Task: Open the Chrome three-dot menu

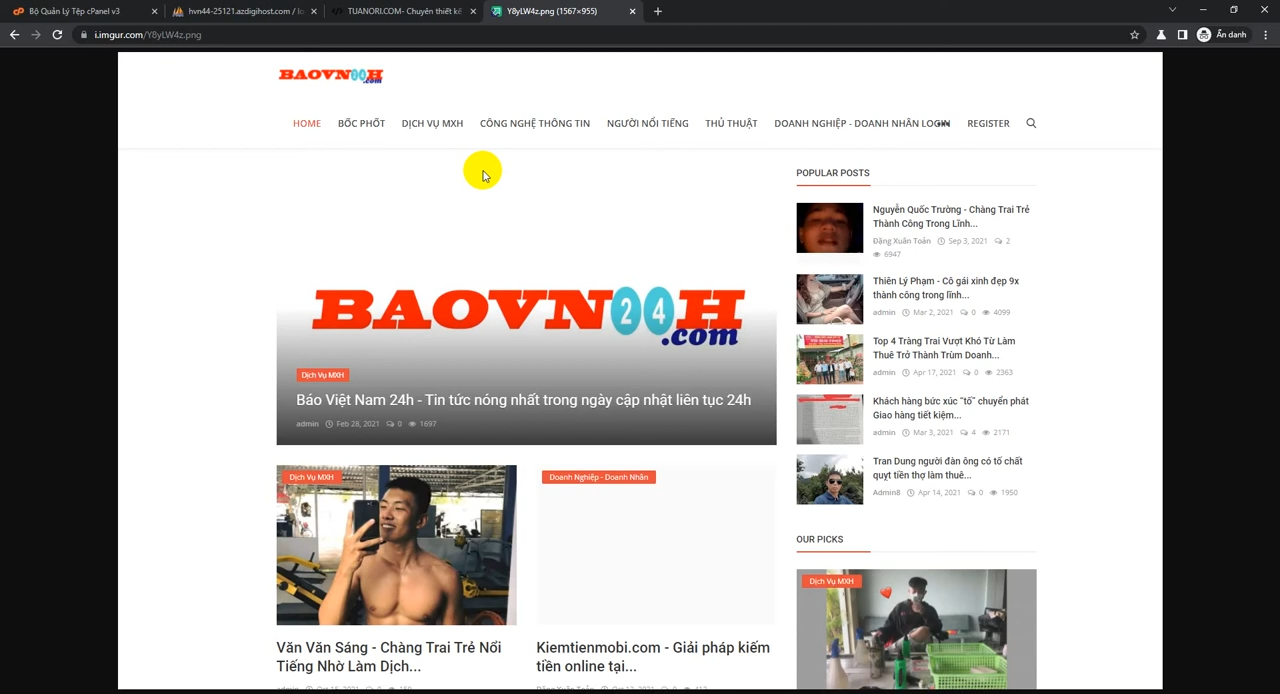Action: (x=1265, y=34)
